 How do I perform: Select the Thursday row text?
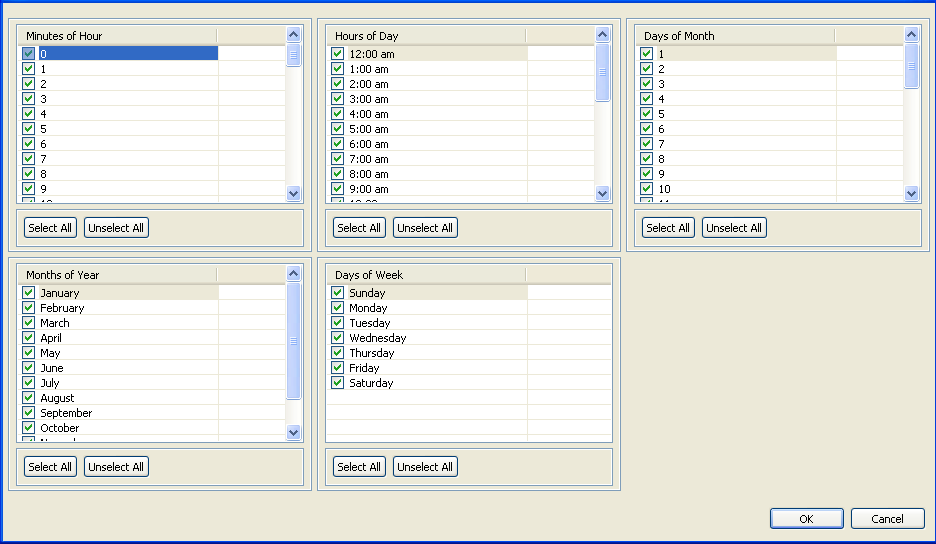pyautogui.click(x=372, y=353)
